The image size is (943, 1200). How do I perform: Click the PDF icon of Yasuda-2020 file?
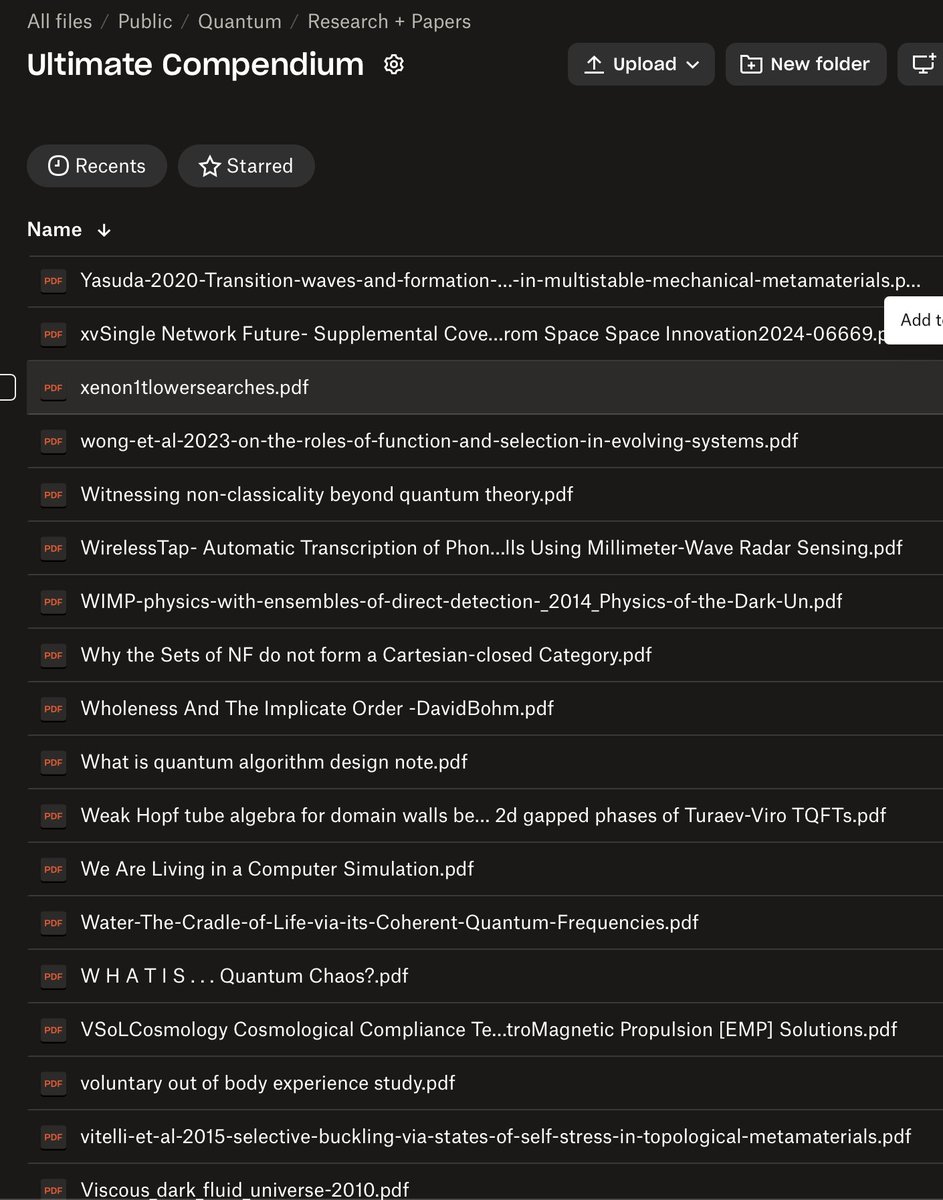[53, 281]
